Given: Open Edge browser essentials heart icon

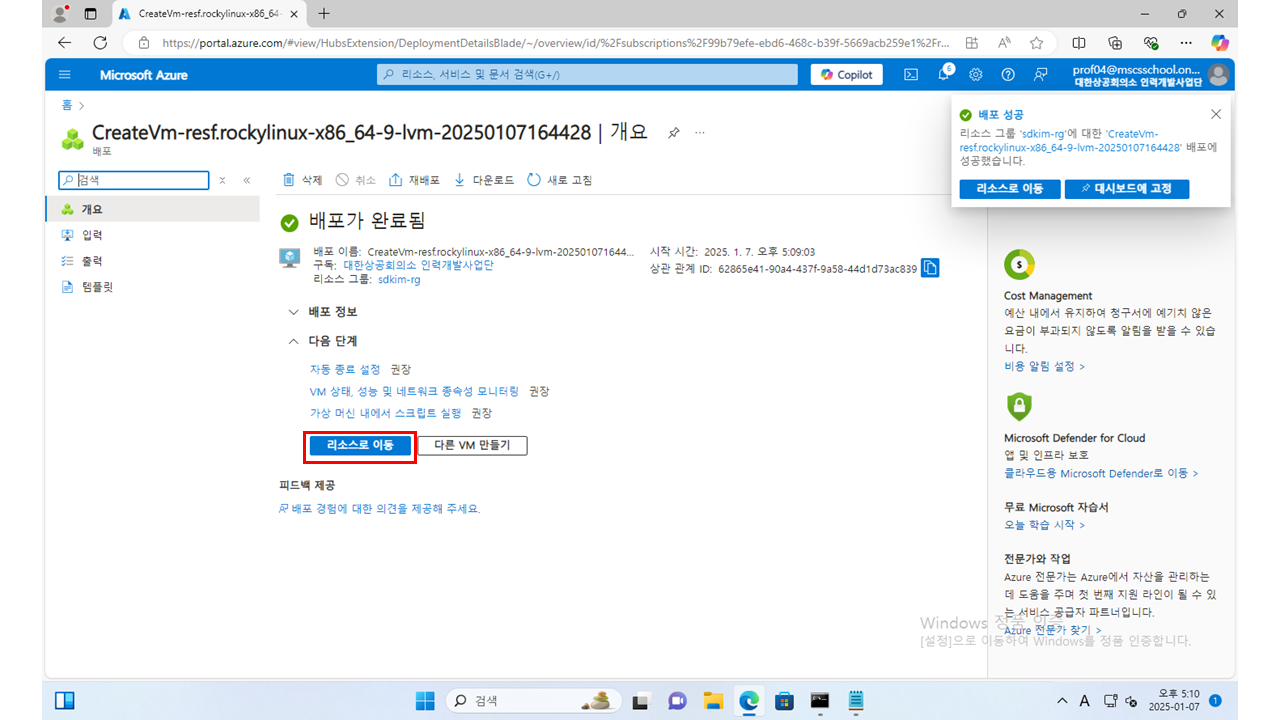Looking at the screenshot, I should [x=1151, y=43].
